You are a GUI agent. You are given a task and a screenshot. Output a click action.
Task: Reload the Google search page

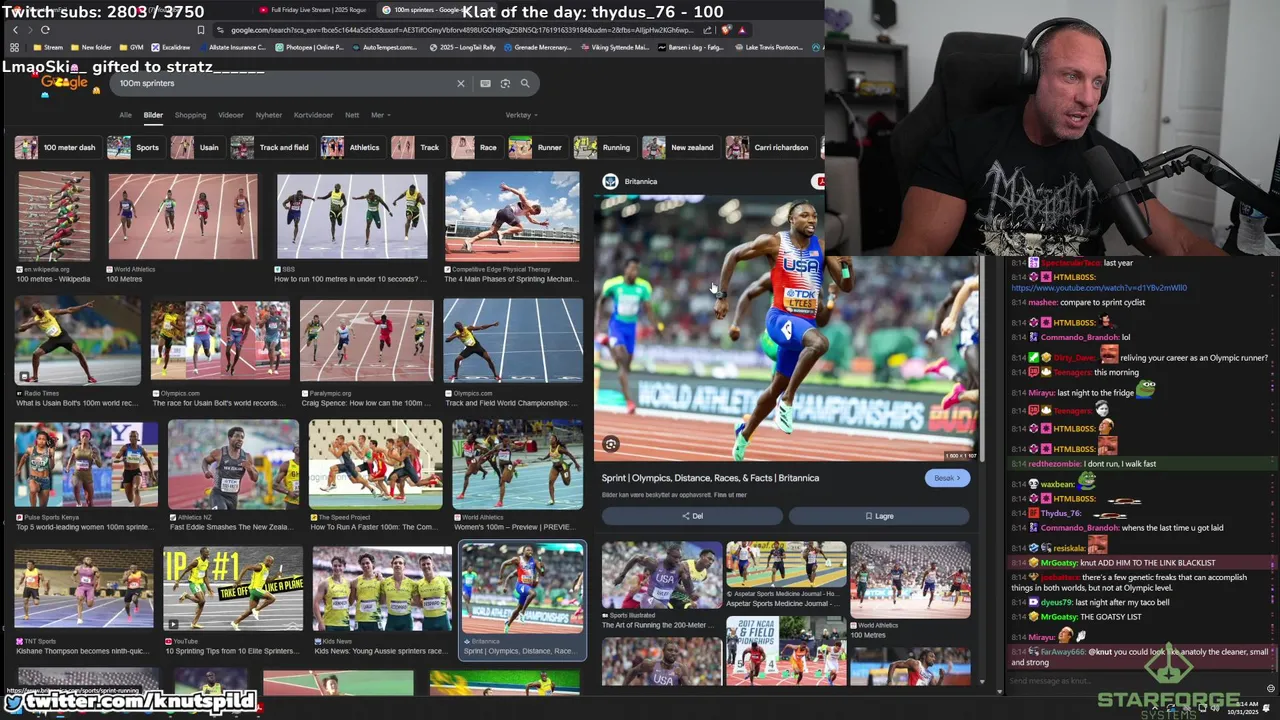45,30
